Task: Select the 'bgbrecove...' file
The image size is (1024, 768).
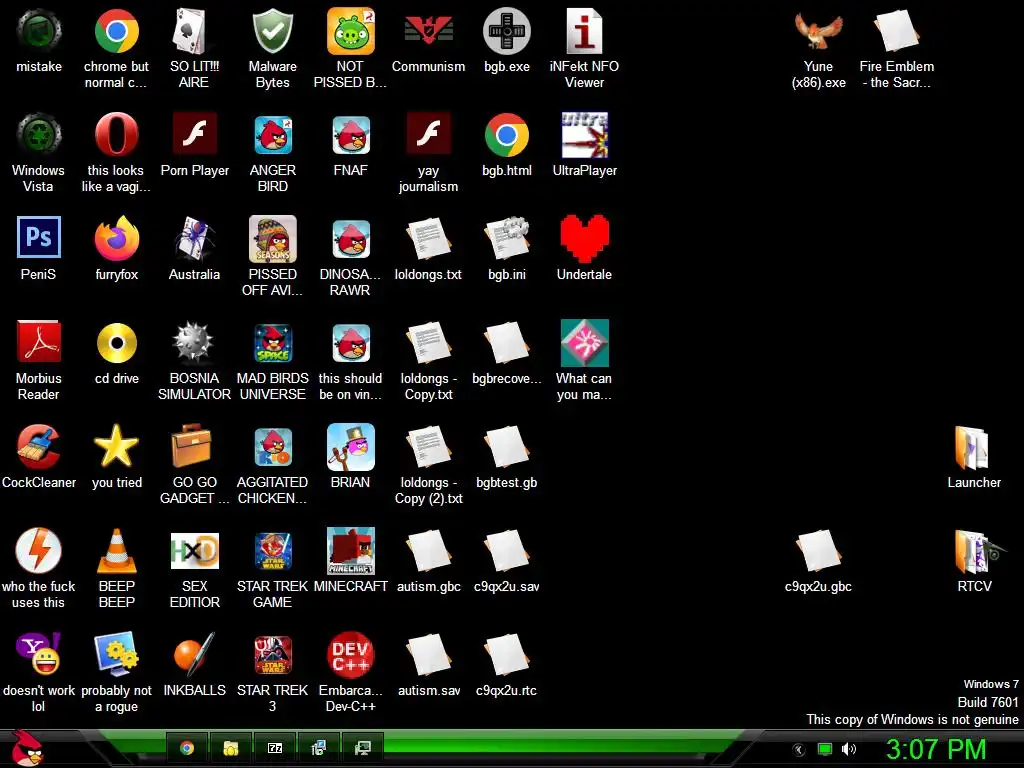Action: [x=506, y=343]
